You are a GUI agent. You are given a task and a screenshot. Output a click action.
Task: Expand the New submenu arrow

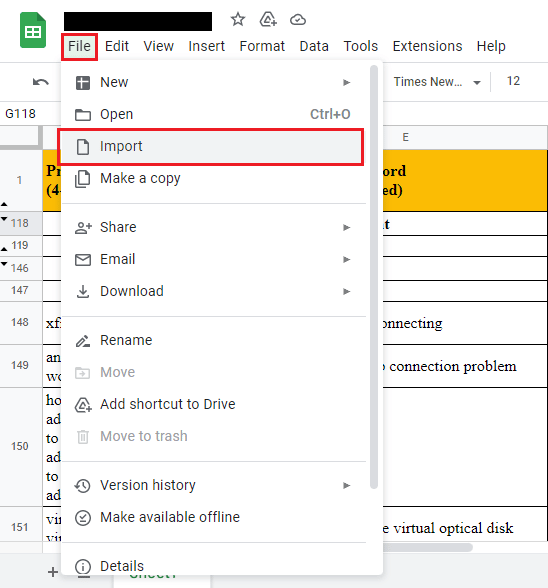point(347,82)
